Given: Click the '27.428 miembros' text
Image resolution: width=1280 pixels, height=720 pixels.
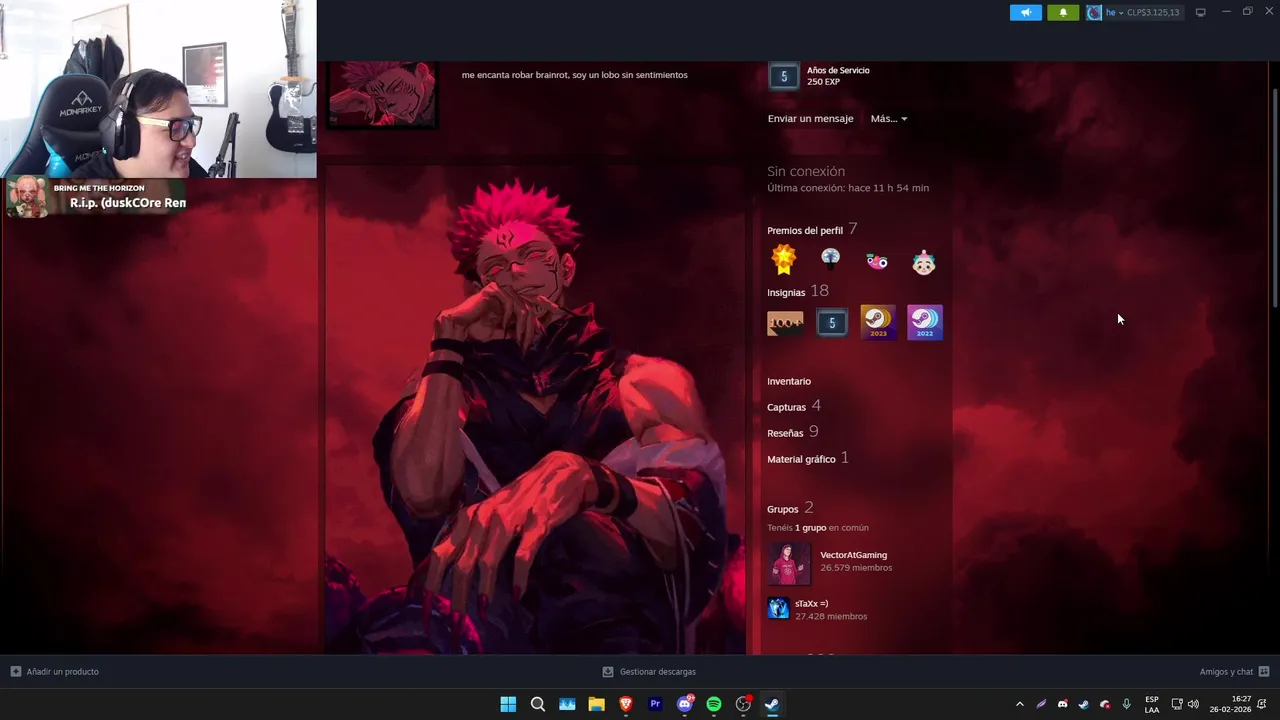Looking at the screenshot, I should pos(831,617).
